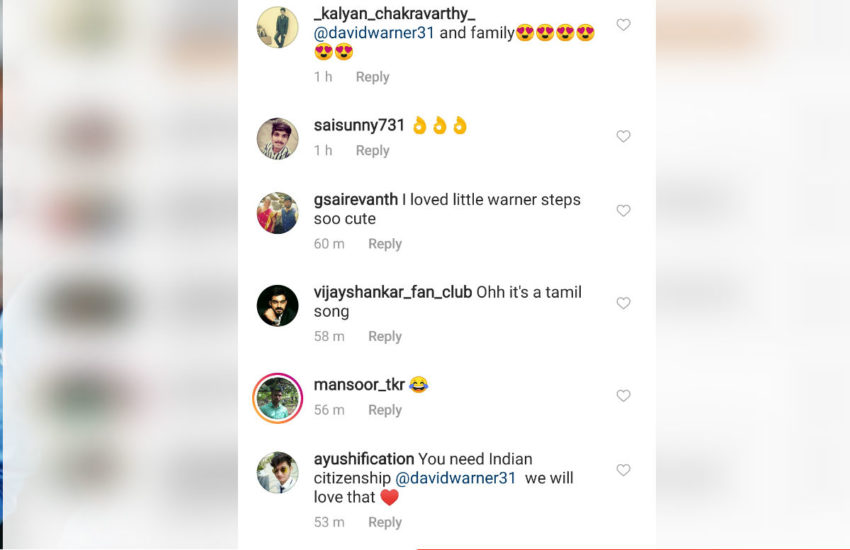The image size is (850, 550).
Task: Open ayushification's profile avatar
Action: point(278,473)
